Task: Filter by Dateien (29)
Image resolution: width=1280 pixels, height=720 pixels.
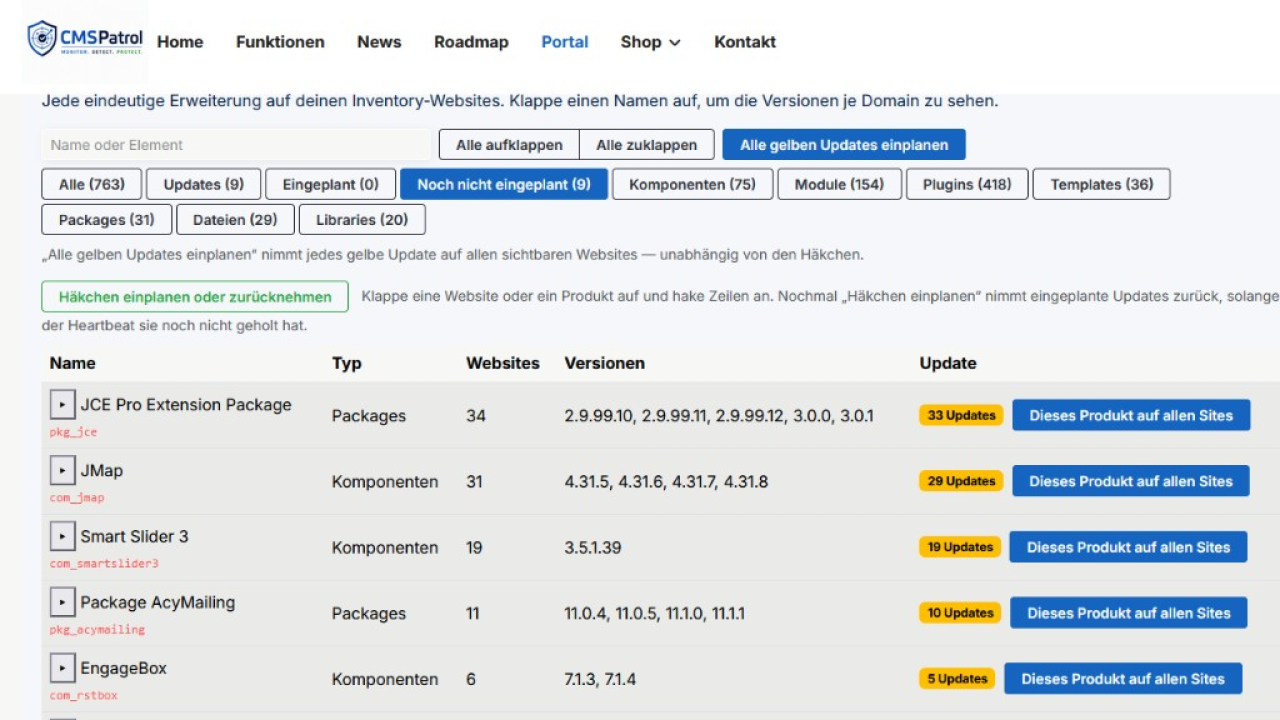Action: [x=235, y=220]
